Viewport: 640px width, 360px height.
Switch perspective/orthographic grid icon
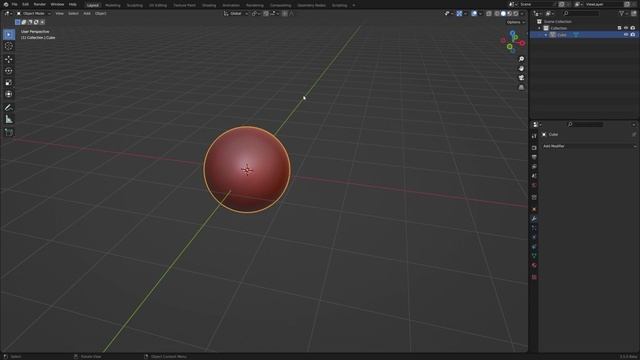[521, 87]
